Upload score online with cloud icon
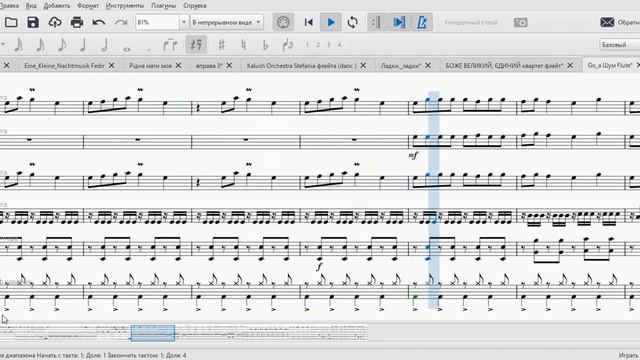 [55, 22]
